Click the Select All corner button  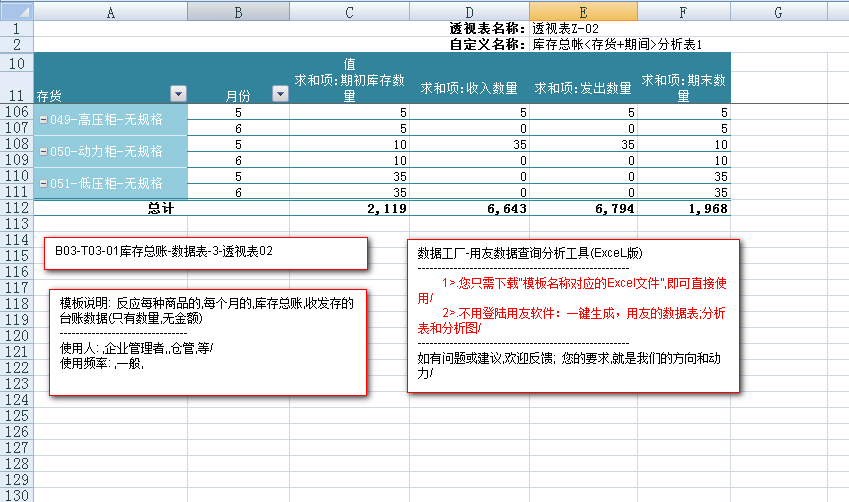[x=16, y=11]
